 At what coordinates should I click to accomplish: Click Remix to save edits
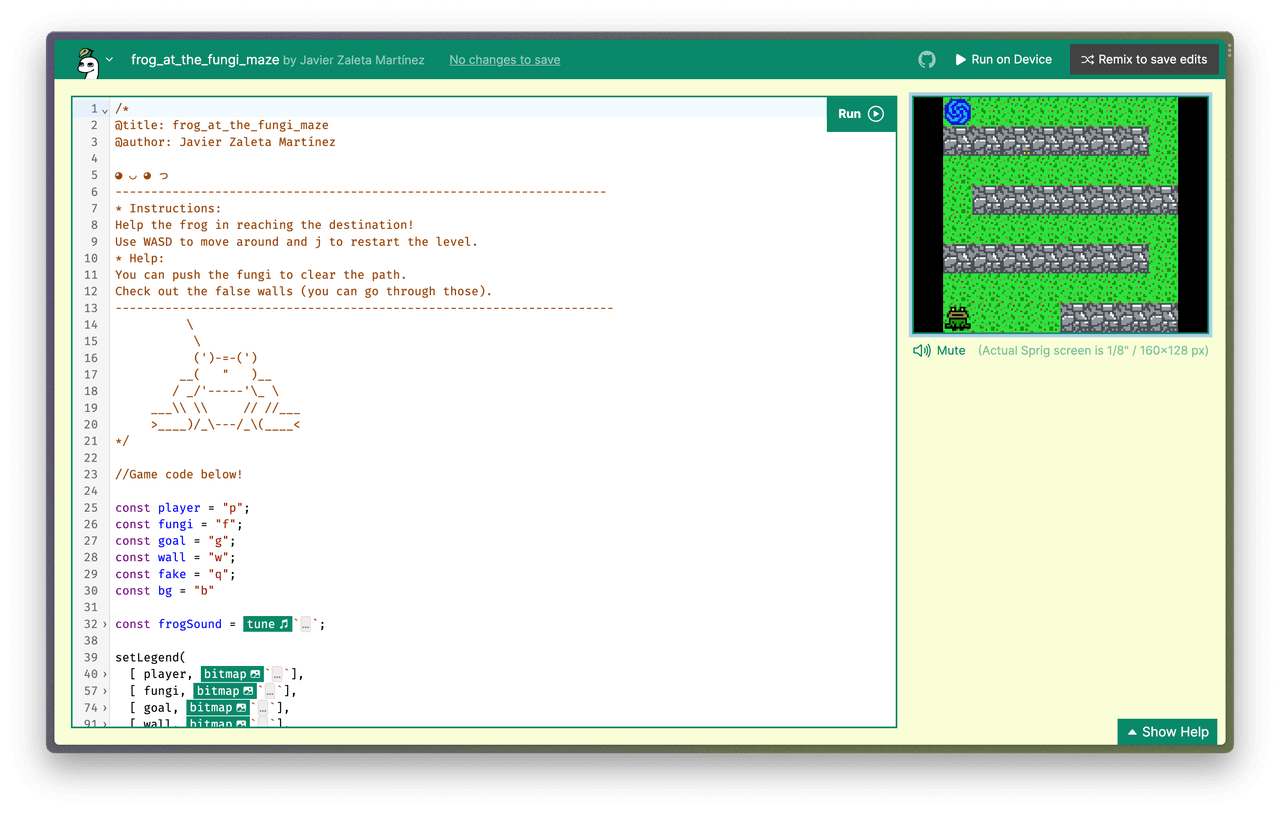tap(1144, 60)
